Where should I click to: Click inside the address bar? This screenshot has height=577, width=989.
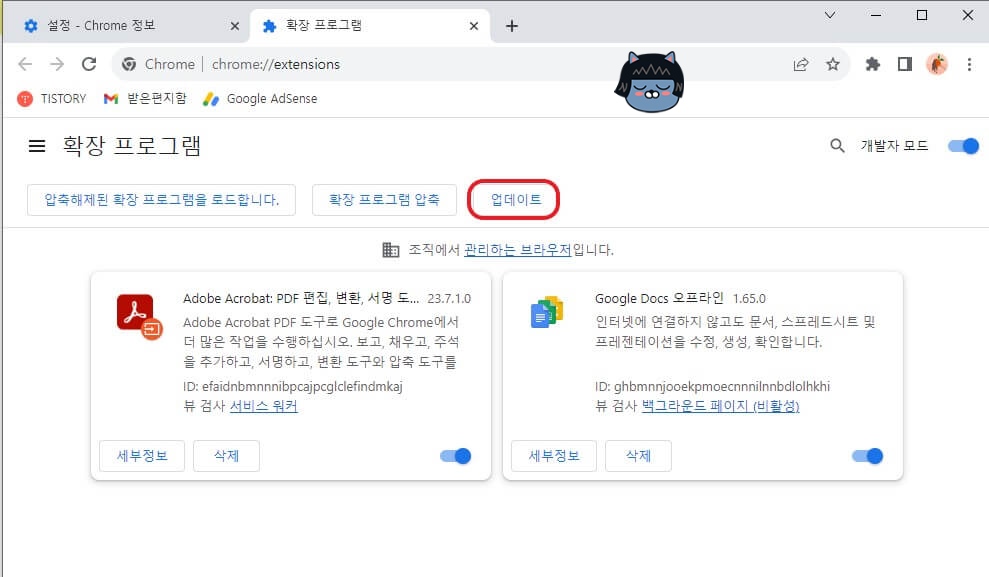point(400,63)
